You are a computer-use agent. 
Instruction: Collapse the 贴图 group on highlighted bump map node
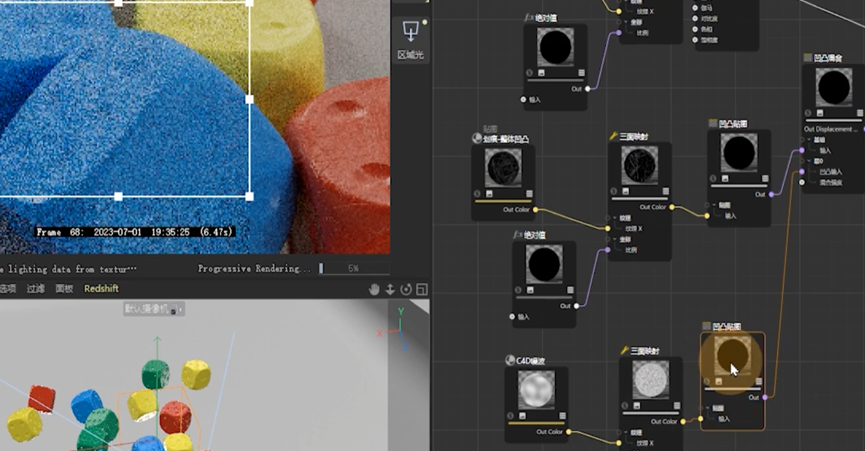(x=708, y=408)
